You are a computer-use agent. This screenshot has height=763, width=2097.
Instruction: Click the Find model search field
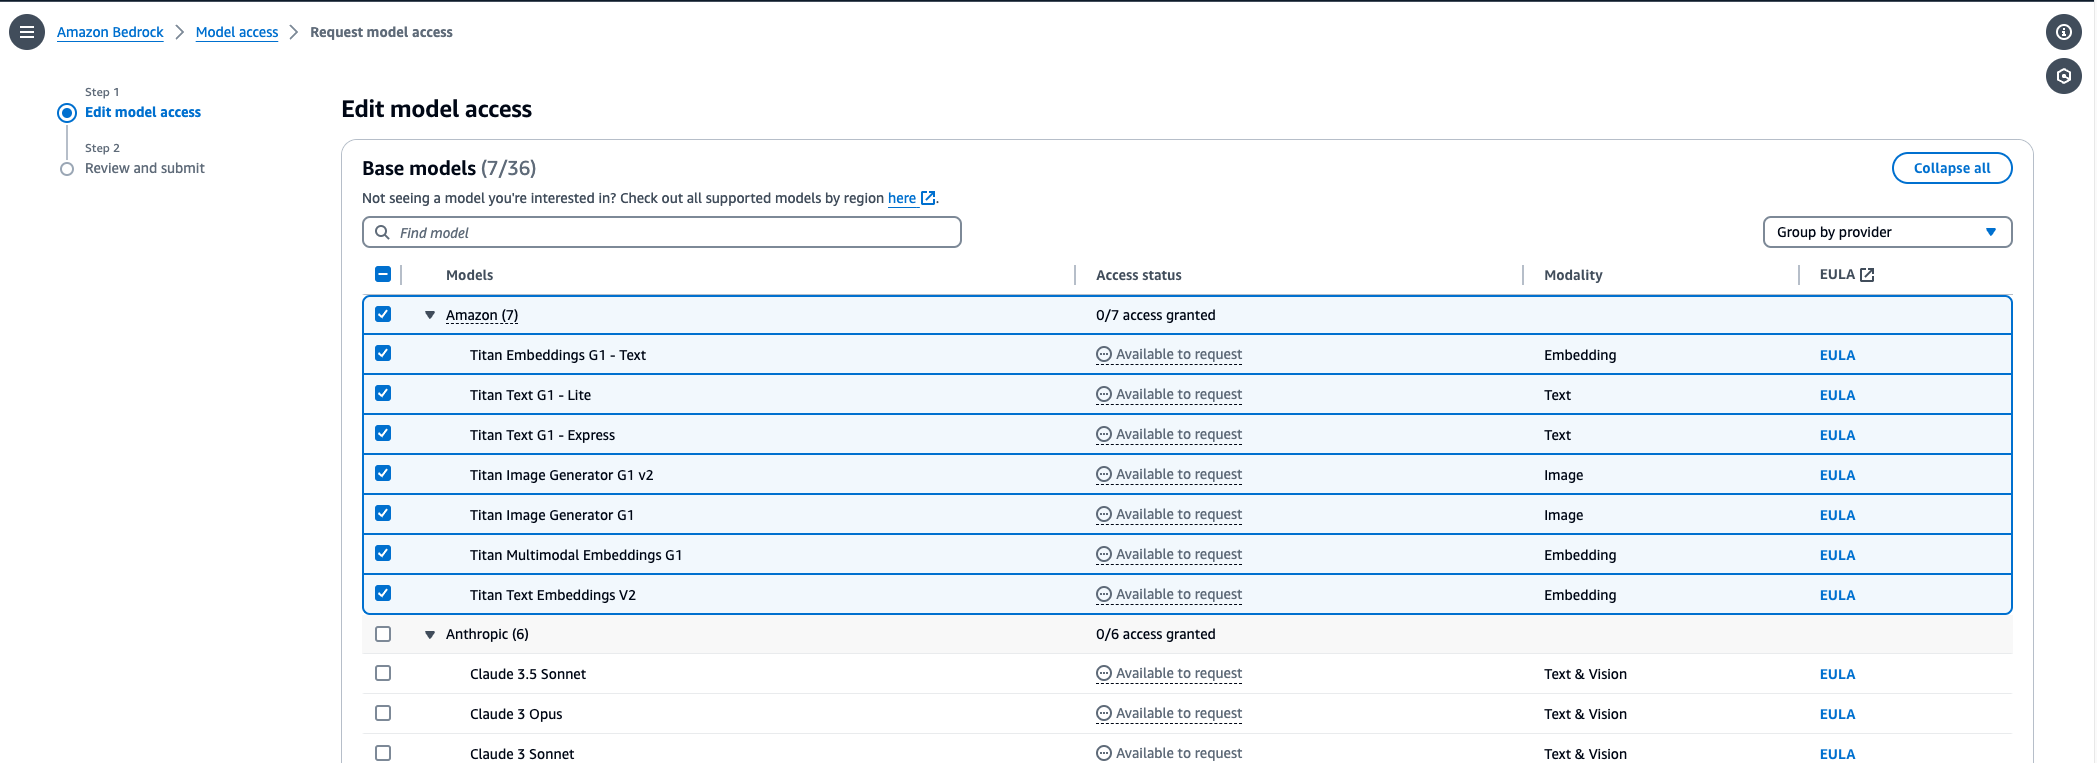click(x=662, y=232)
